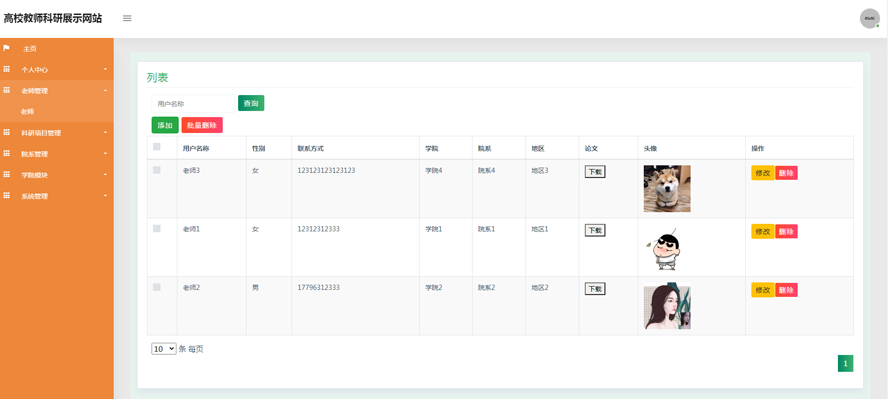Click the 院系1 cell
The image size is (888, 399).
pyautogui.click(x=486, y=229)
